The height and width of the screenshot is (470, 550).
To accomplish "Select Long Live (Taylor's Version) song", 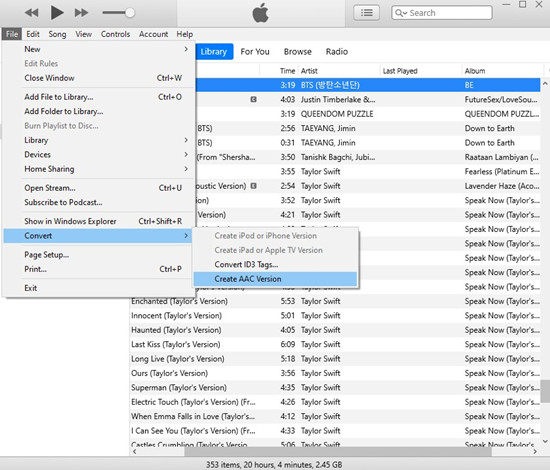I will coord(177,359).
